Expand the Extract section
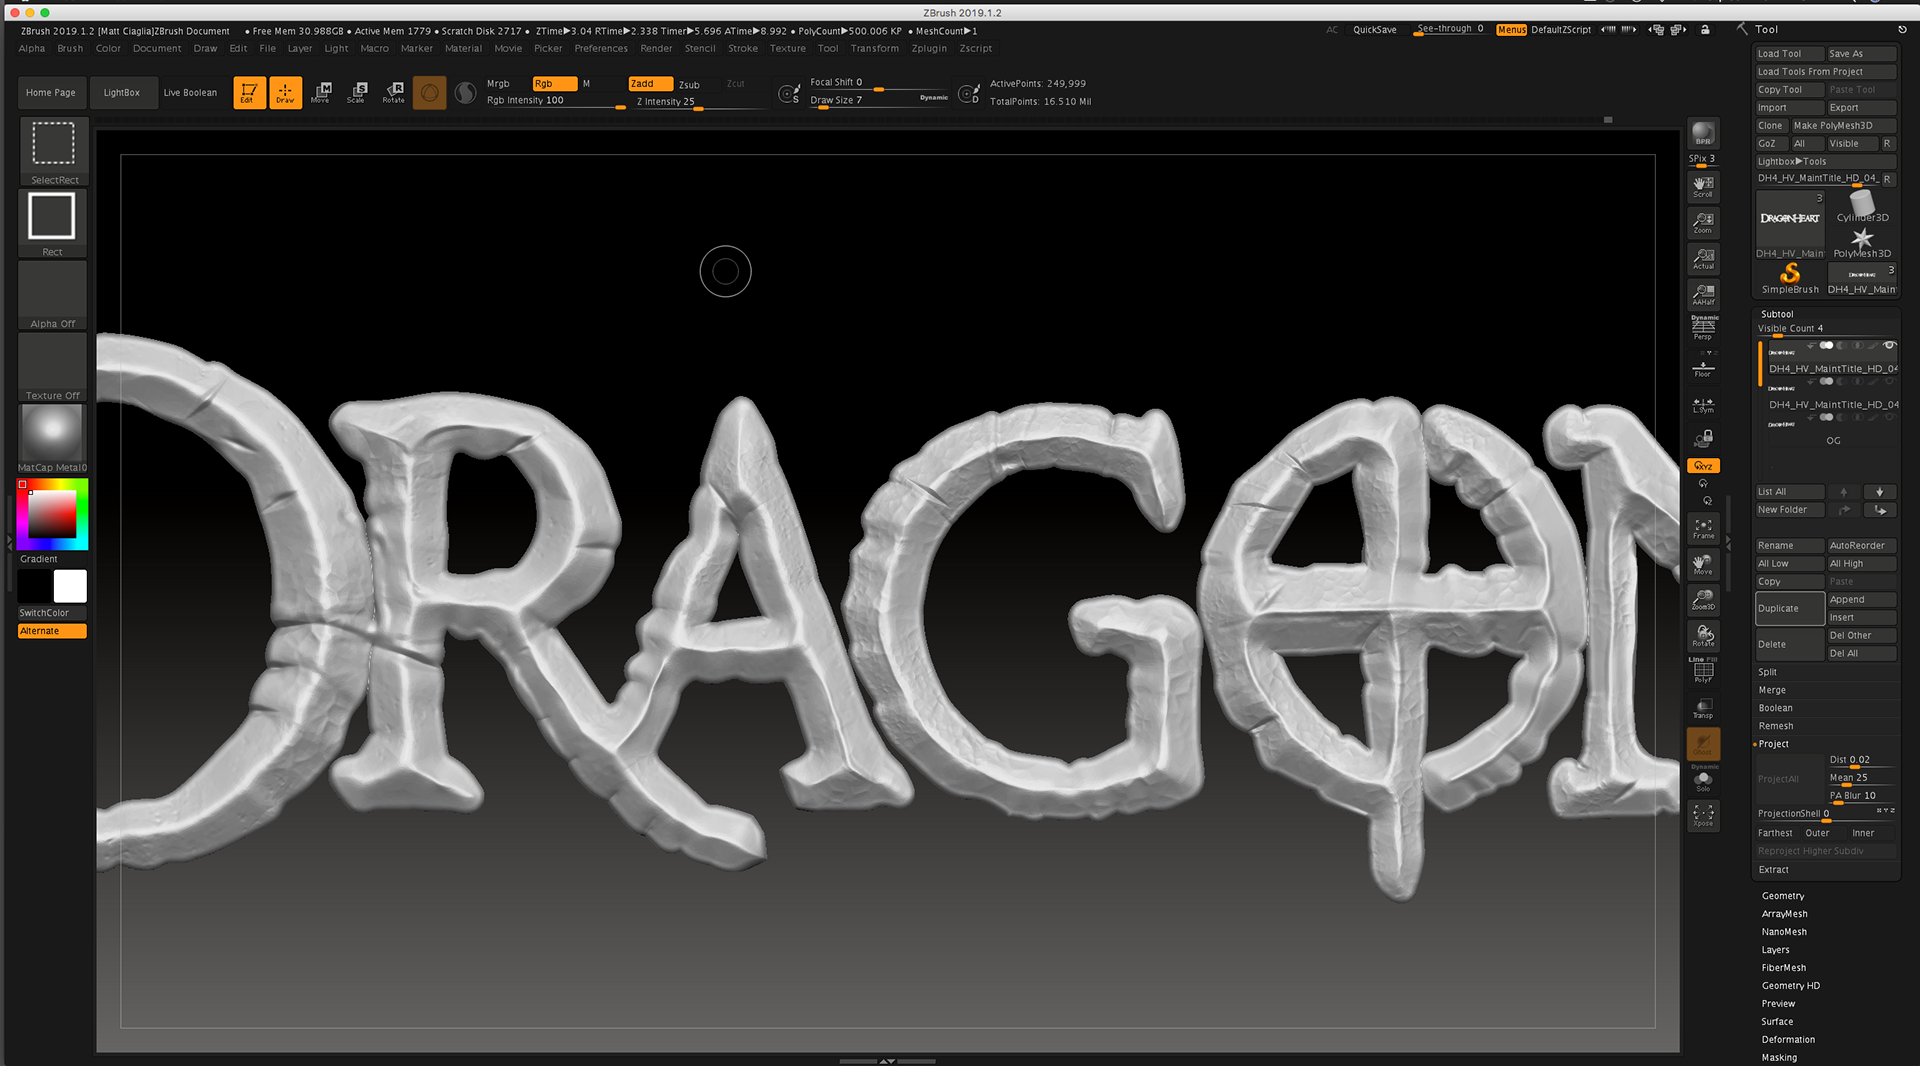The image size is (1920, 1066). tap(1773, 870)
